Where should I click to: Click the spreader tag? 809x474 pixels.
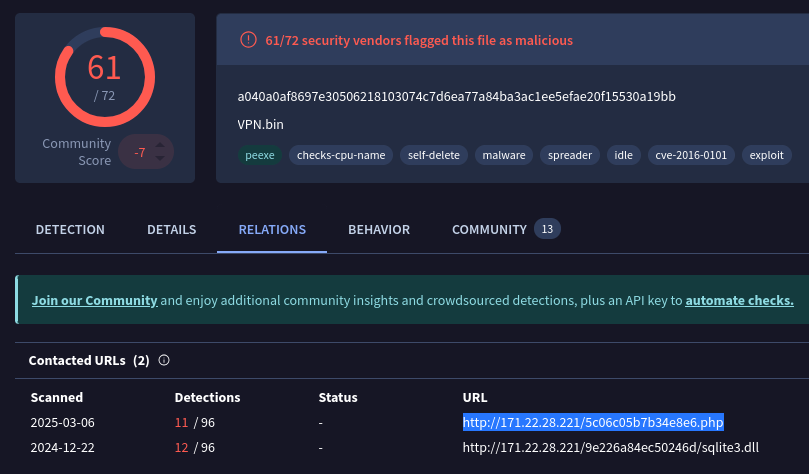[570, 155]
